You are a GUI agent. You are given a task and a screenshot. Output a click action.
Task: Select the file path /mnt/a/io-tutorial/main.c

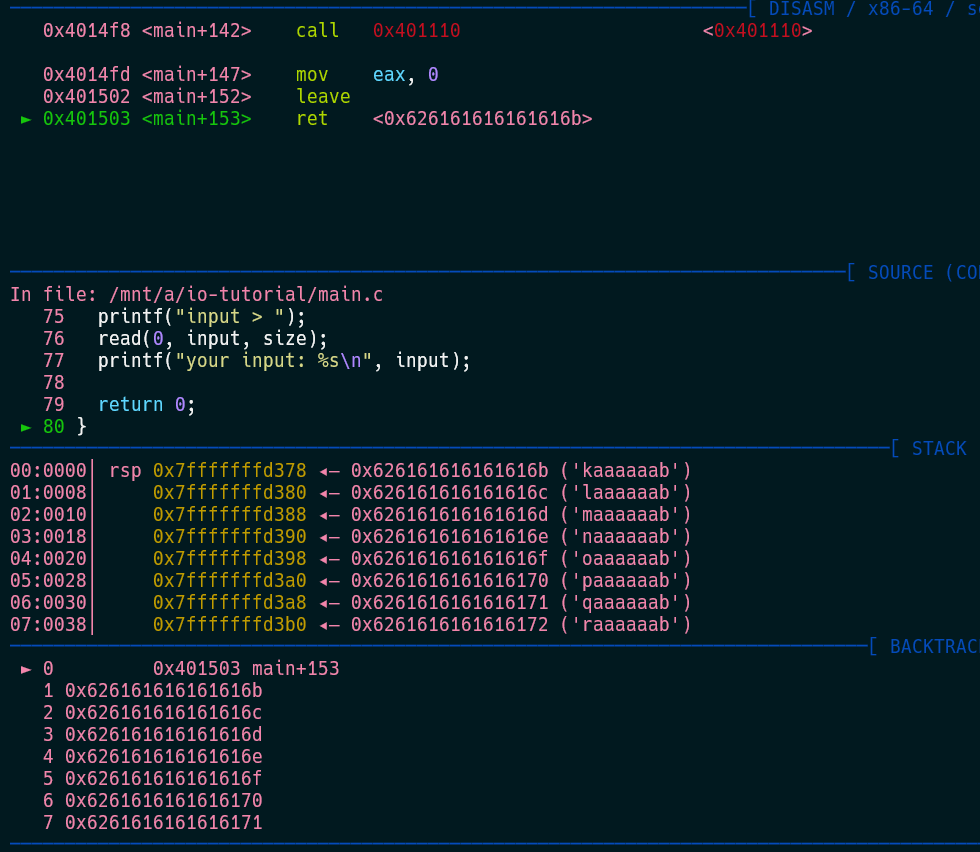click(246, 294)
